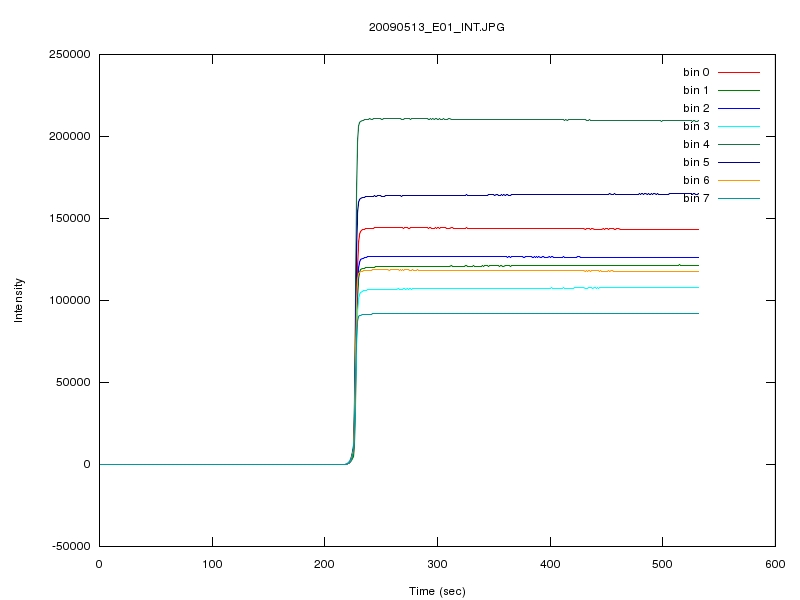
Task: Click the 'bin 3' legend label
Action: coord(696,126)
